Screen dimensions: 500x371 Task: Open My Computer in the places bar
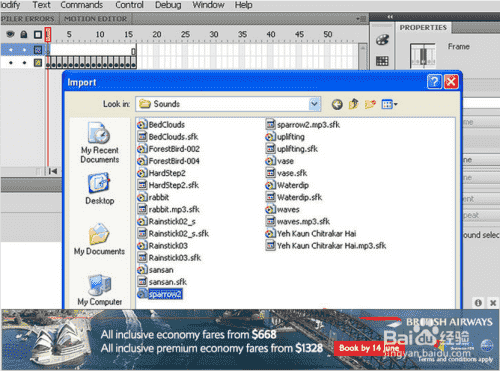(x=100, y=290)
